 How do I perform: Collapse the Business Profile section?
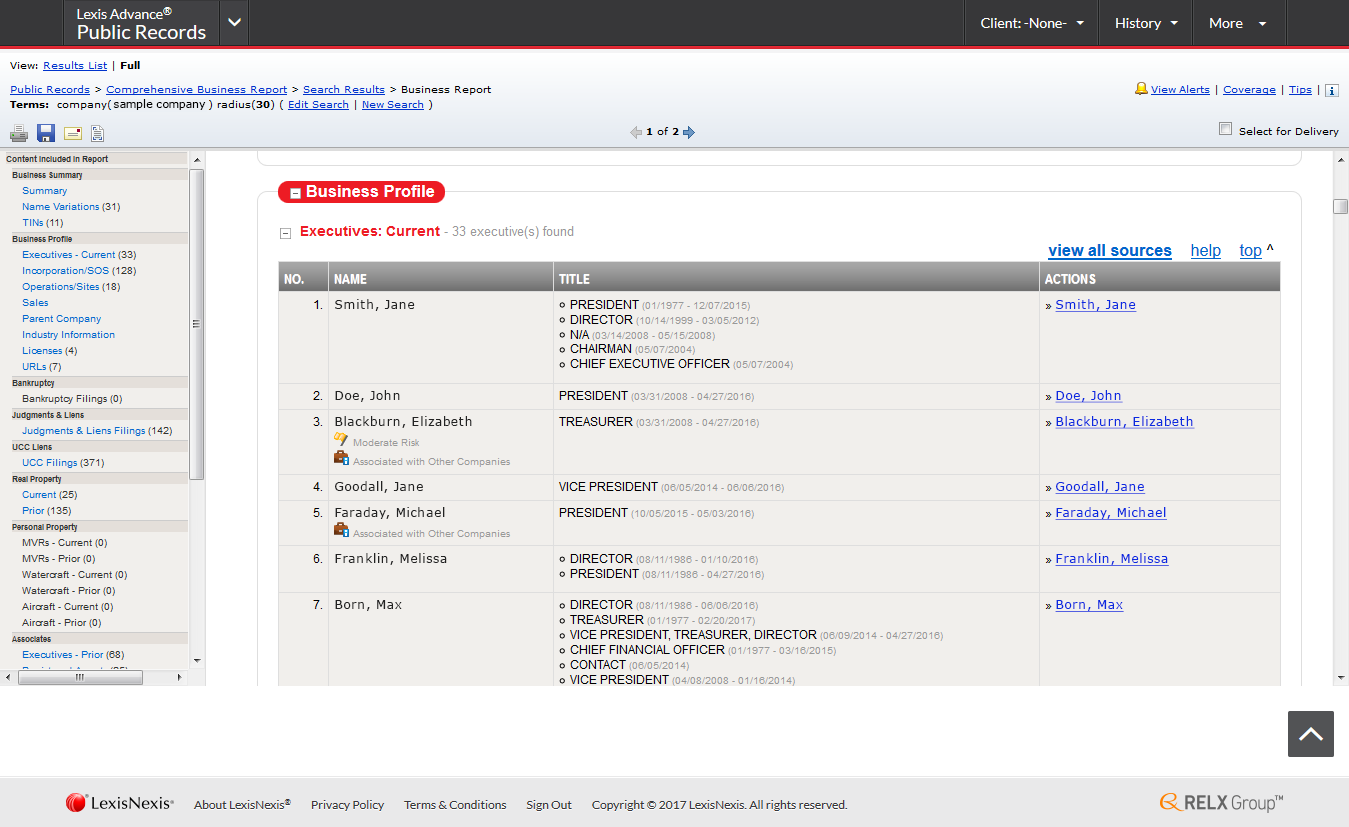[x=295, y=193]
